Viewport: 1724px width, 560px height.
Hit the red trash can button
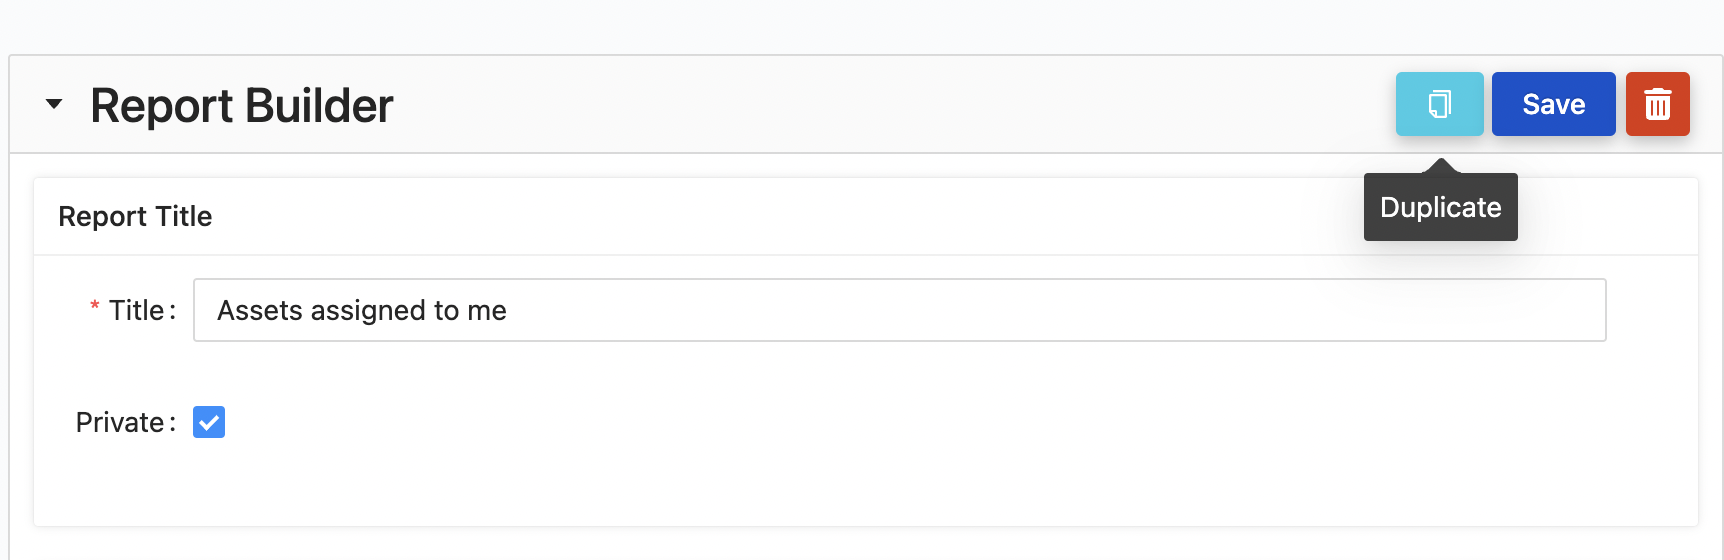tap(1657, 104)
